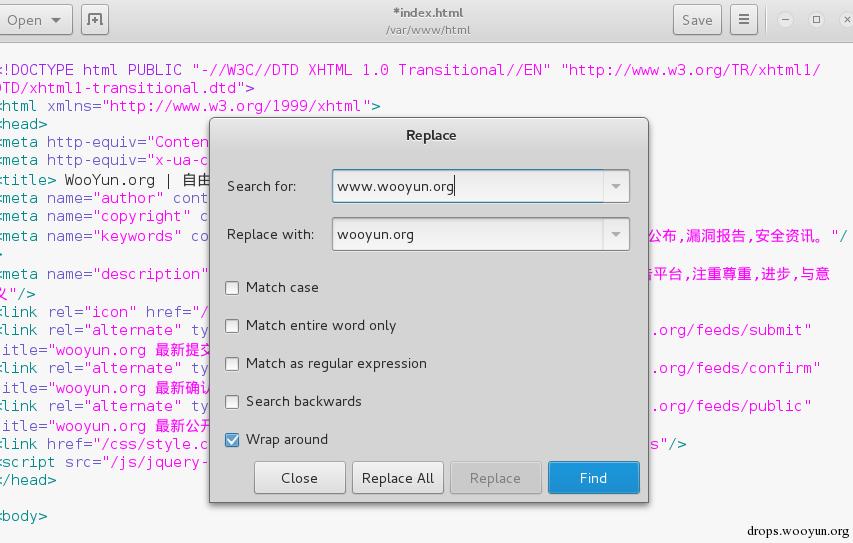Expand the Replace with history dropdown
853x543 pixels.
tap(616, 234)
